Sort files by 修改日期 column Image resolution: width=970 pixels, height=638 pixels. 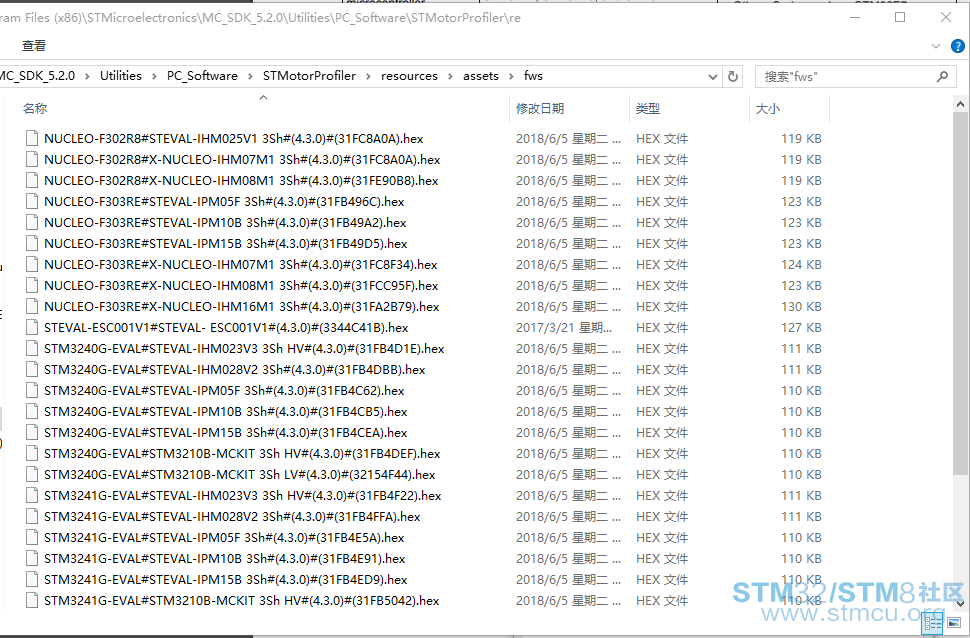[x=540, y=108]
